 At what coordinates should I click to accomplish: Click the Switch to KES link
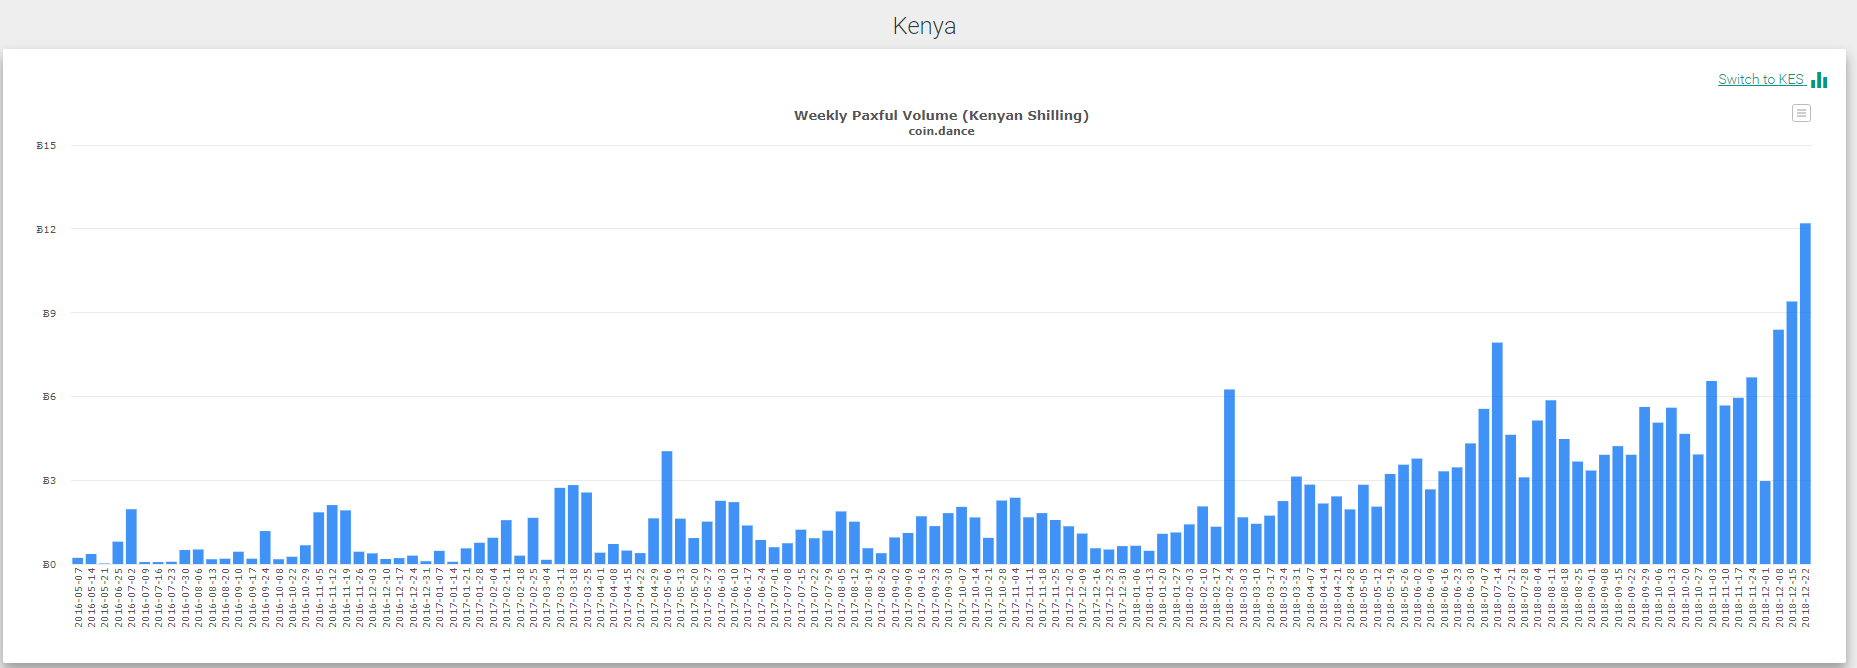1760,80
